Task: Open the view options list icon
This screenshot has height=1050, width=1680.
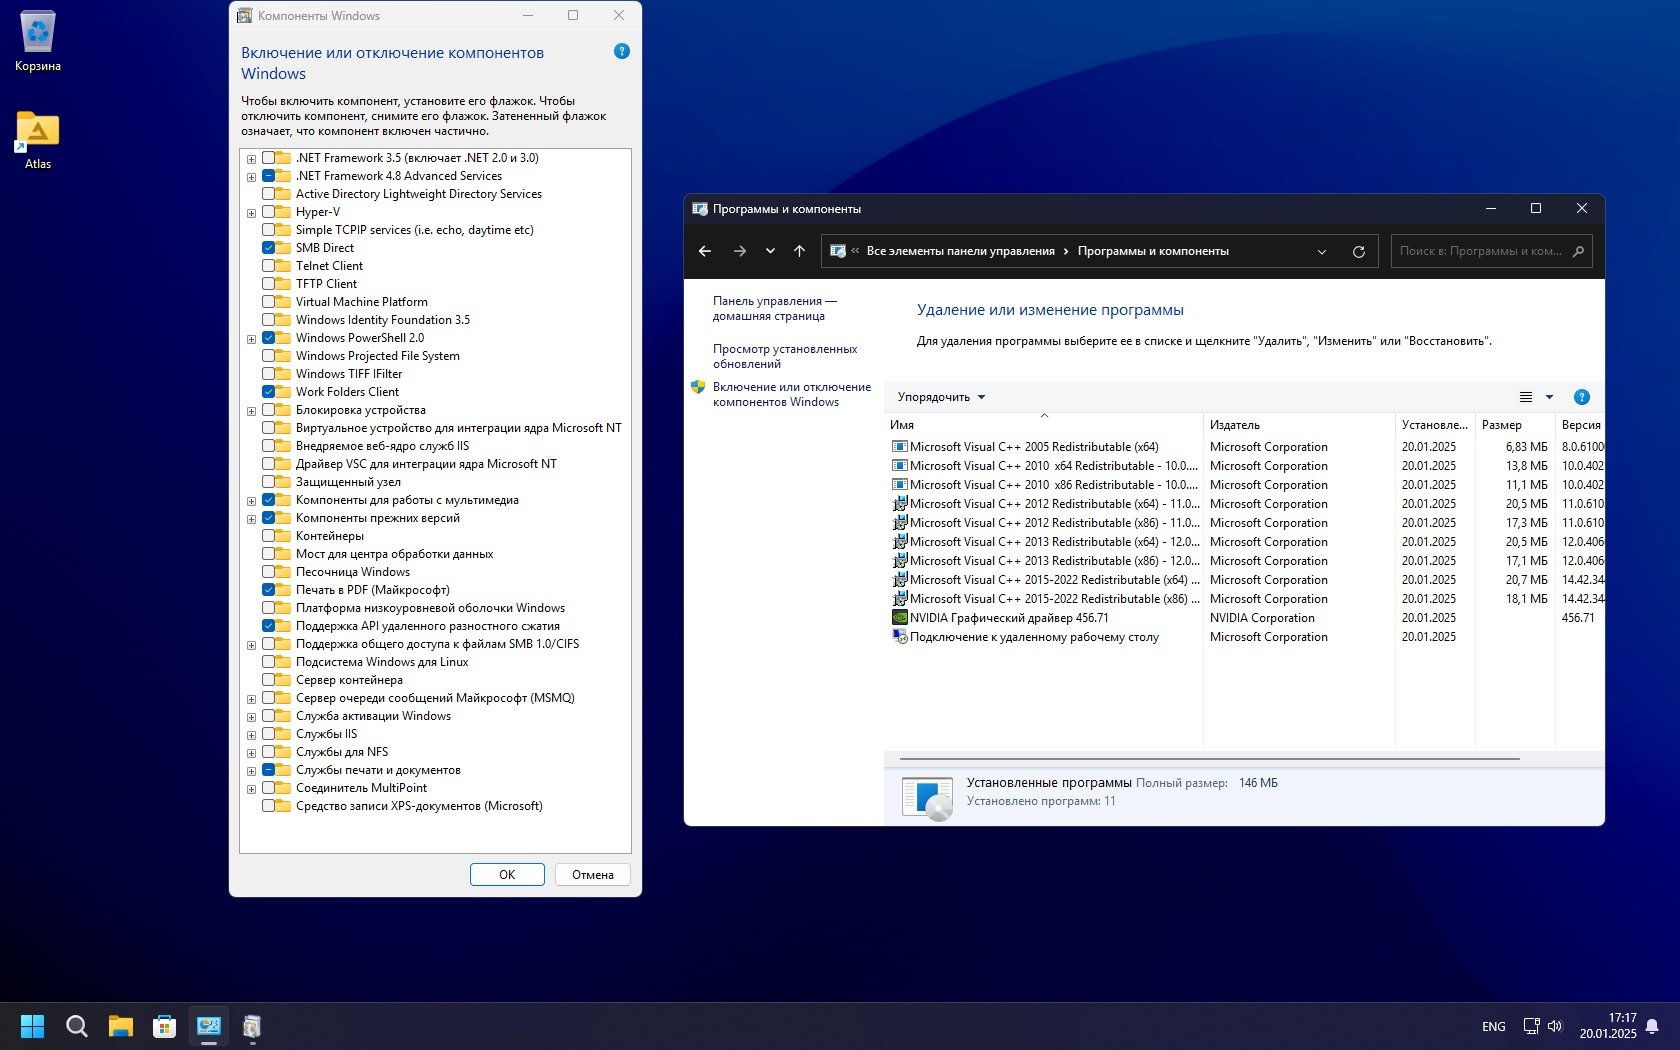Action: pos(1526,397)
